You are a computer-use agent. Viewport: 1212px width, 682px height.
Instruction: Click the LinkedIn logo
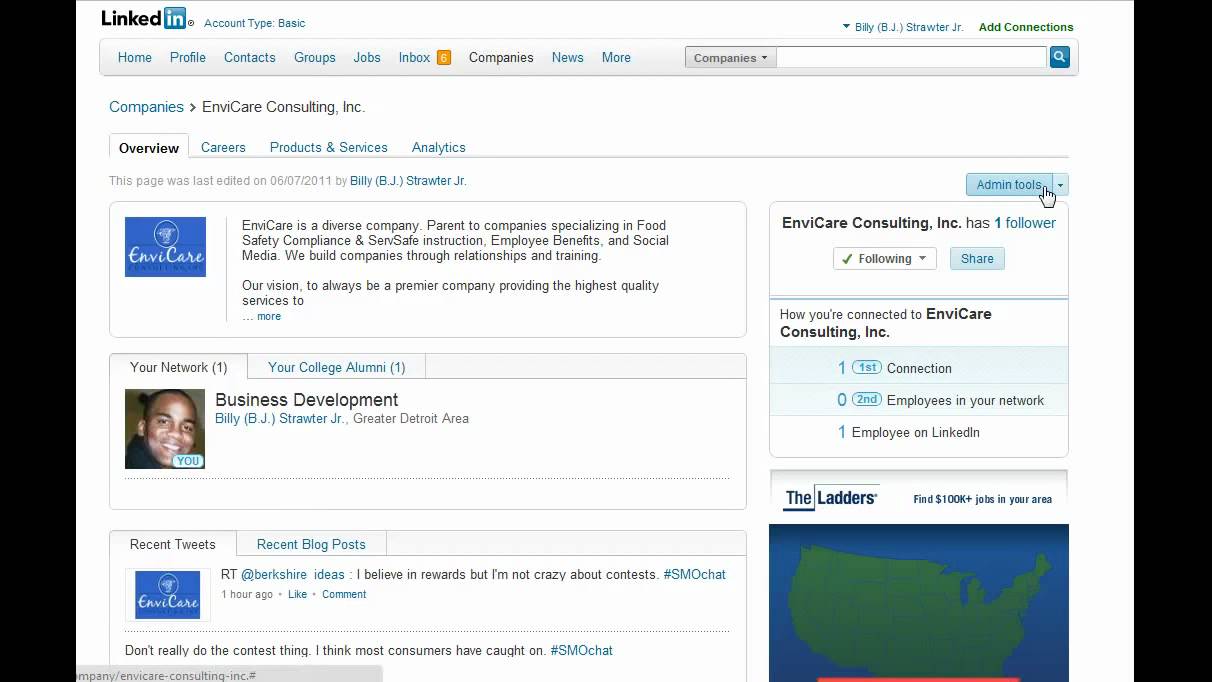point(147,18)
